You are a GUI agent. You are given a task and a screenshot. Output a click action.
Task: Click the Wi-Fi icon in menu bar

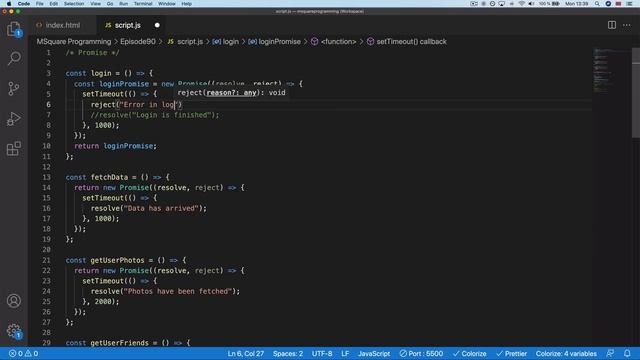[x=521, y=4]
